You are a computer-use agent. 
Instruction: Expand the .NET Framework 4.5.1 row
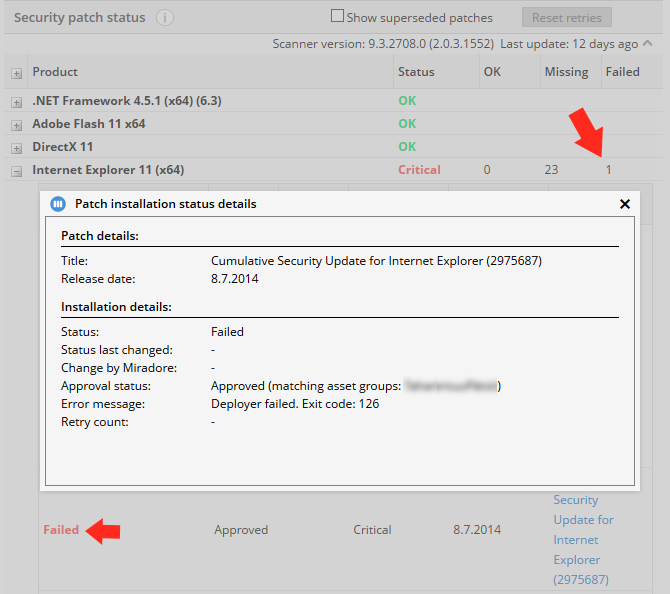(x=16, y=102)
